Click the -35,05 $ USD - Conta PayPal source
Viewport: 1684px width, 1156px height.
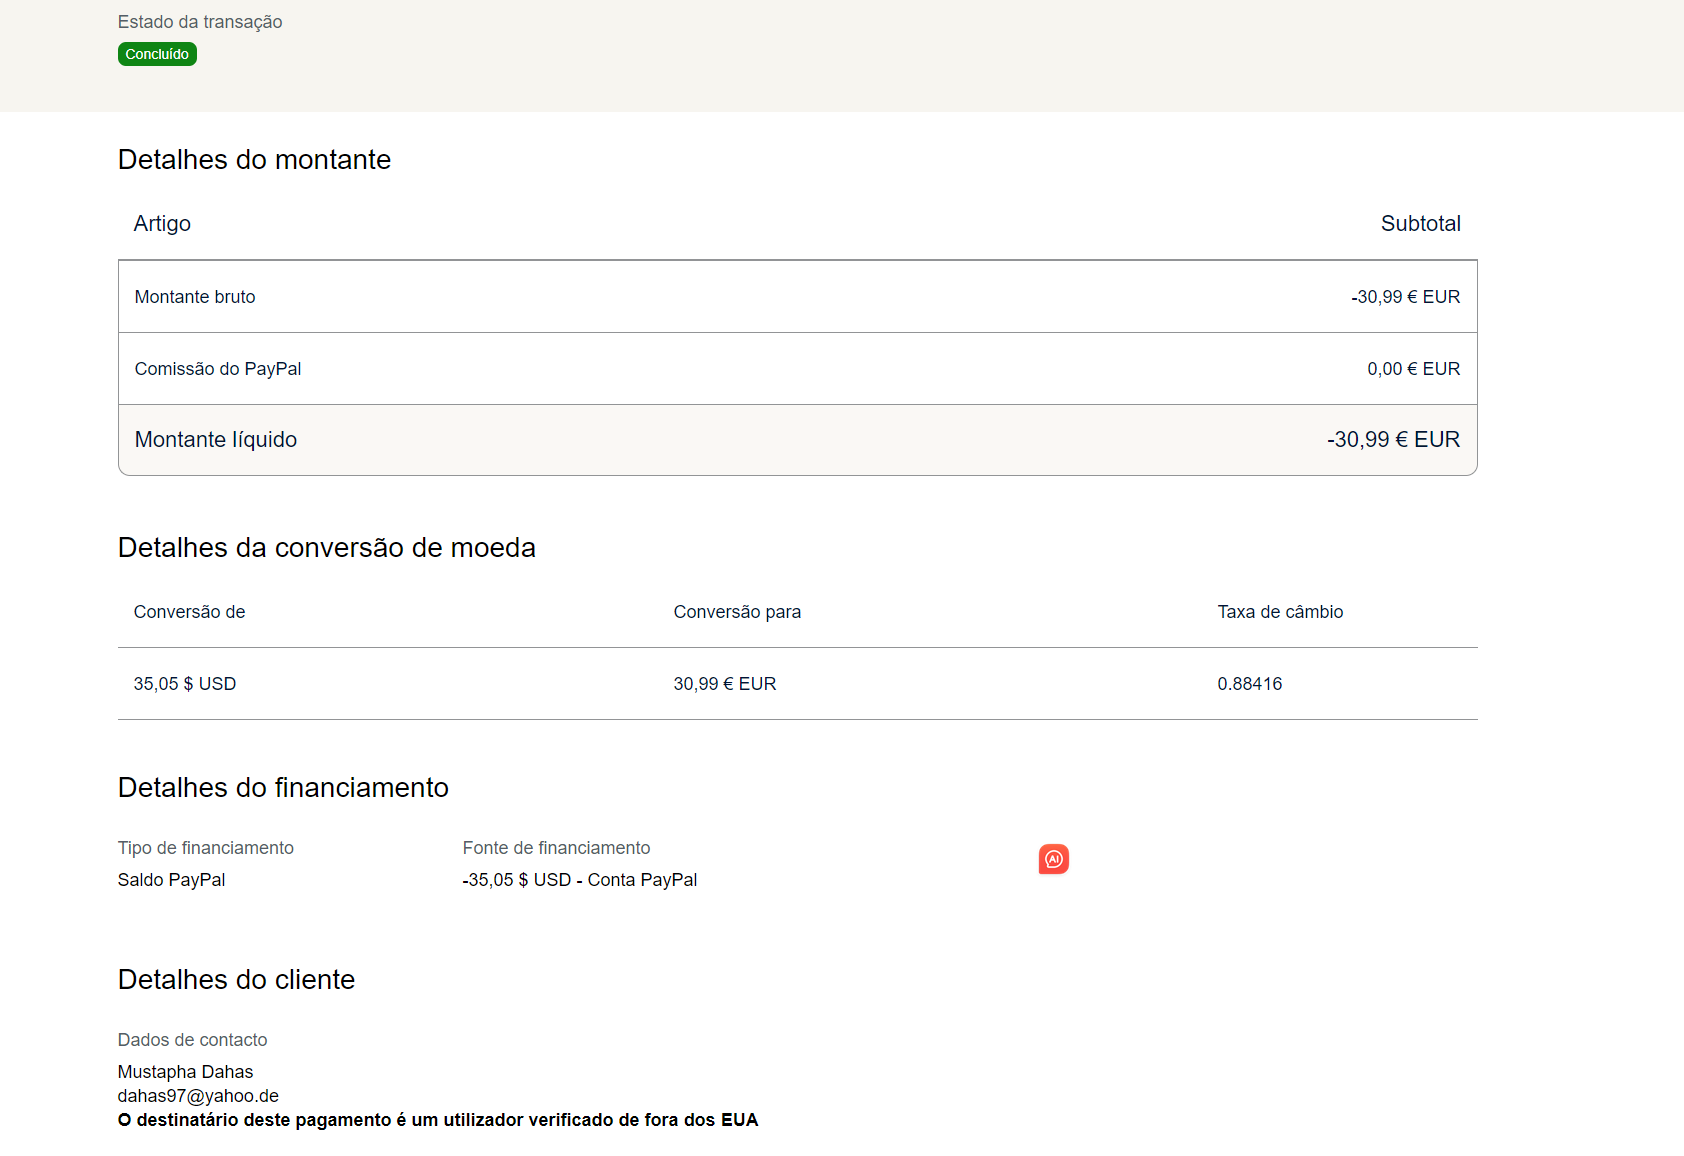580,880
